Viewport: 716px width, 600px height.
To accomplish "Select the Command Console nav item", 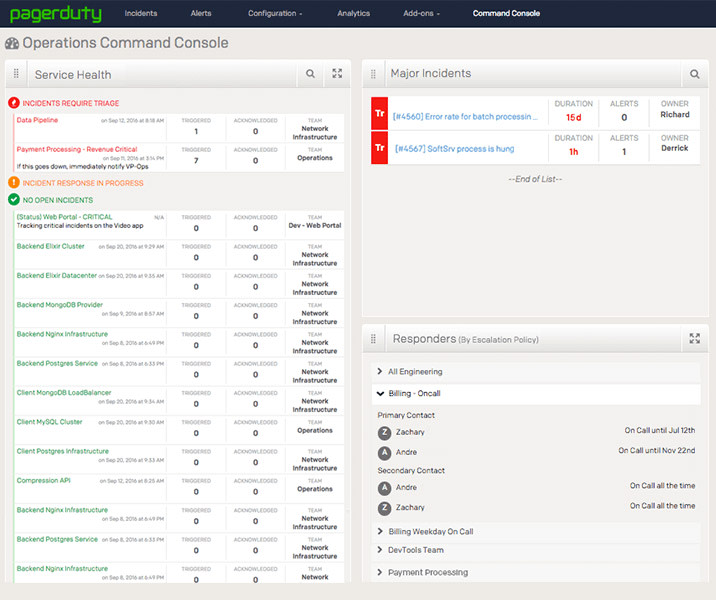I will pyautogui.click(x=506, y=13).
